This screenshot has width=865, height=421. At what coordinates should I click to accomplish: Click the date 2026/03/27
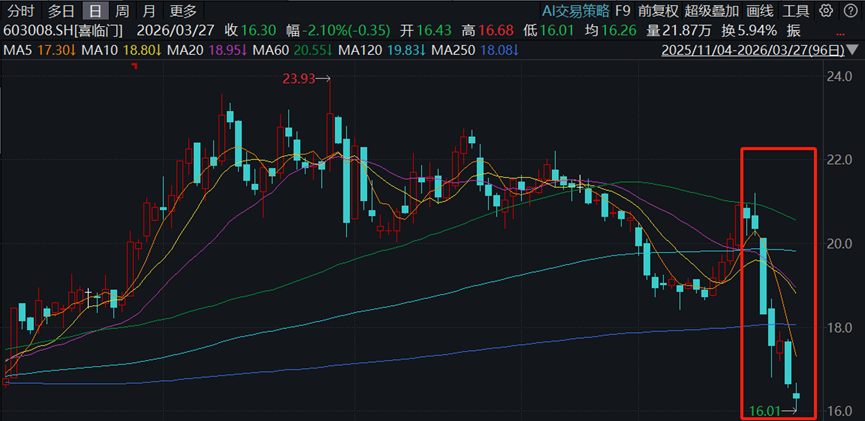175,30
